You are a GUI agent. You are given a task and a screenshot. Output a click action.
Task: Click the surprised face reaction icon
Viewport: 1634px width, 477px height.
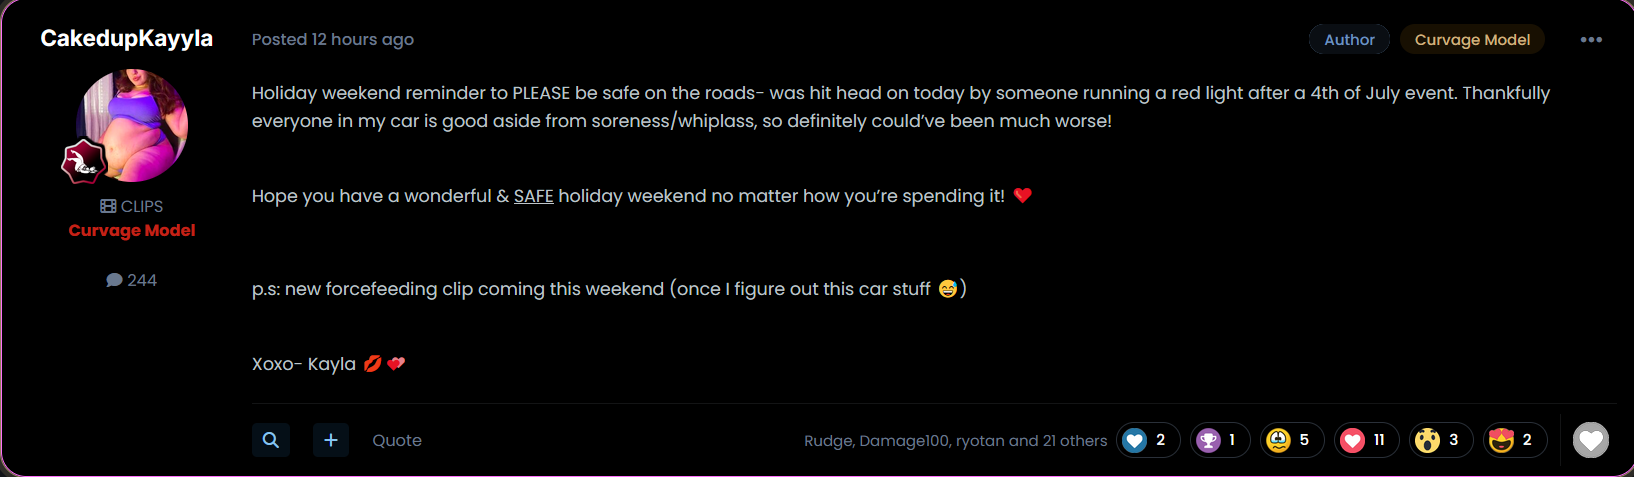tap(1428, 440)
